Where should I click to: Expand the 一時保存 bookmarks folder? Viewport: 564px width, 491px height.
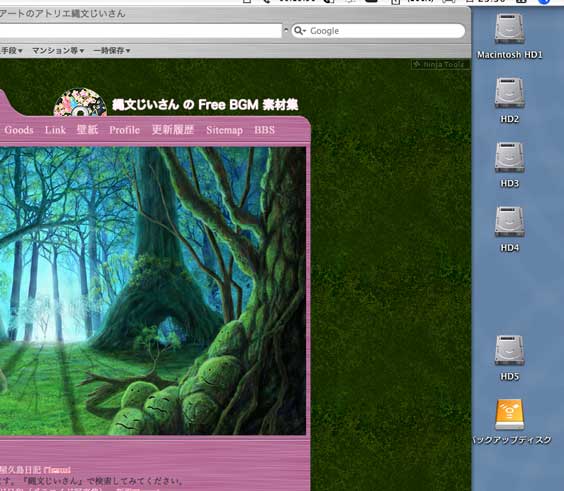(x=112, y=51)
